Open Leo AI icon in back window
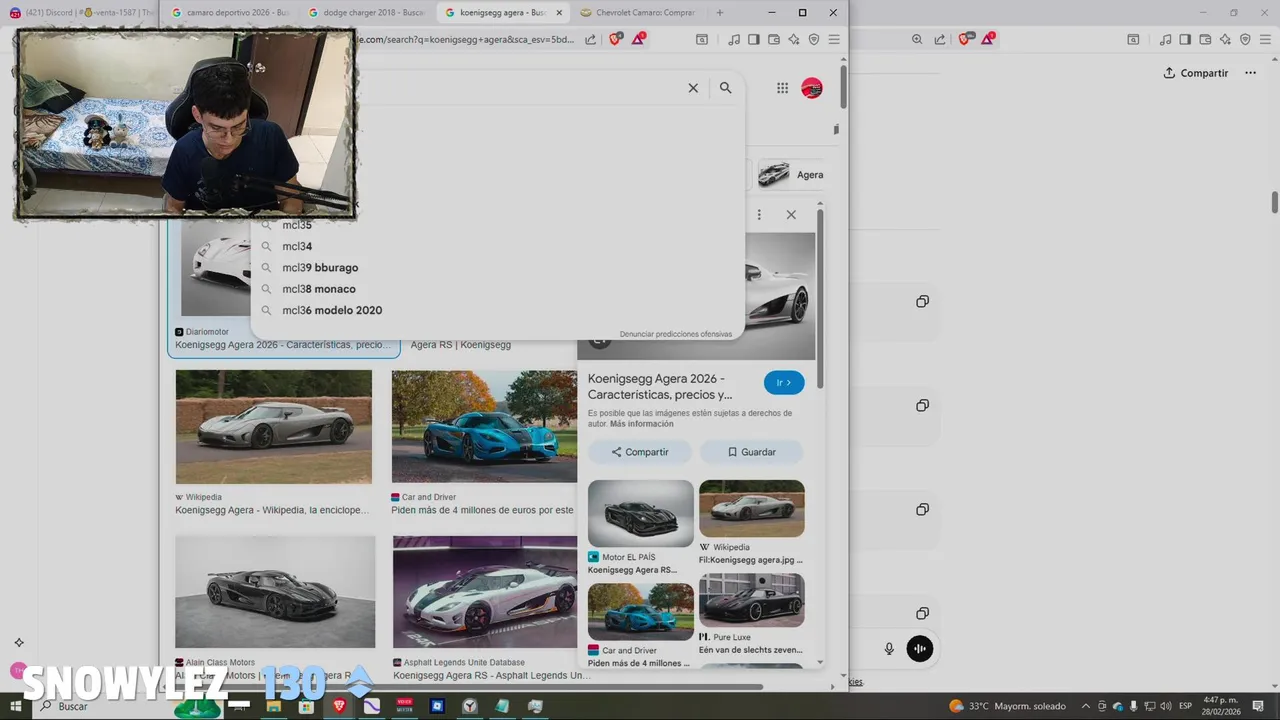Image resolution: width=1280 pixels, height=720 pixels. click(x=1225, y=39)
